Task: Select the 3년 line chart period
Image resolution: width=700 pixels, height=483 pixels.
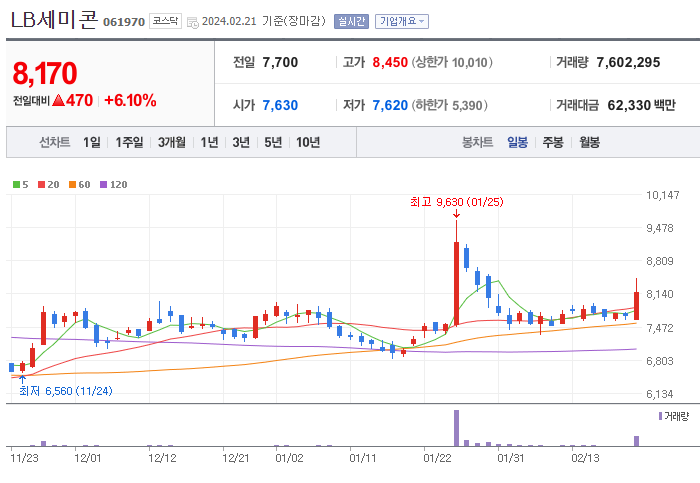Action: tap(241, 142)
